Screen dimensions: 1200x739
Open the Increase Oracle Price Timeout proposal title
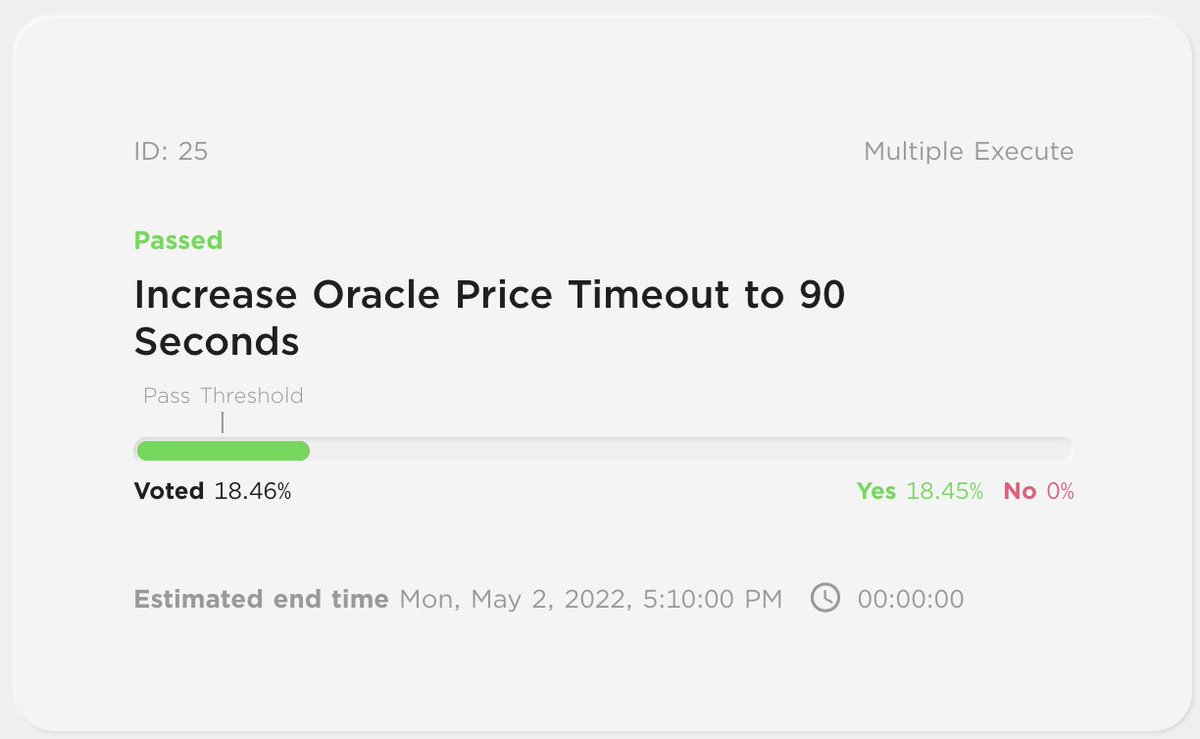coord(490,318)
